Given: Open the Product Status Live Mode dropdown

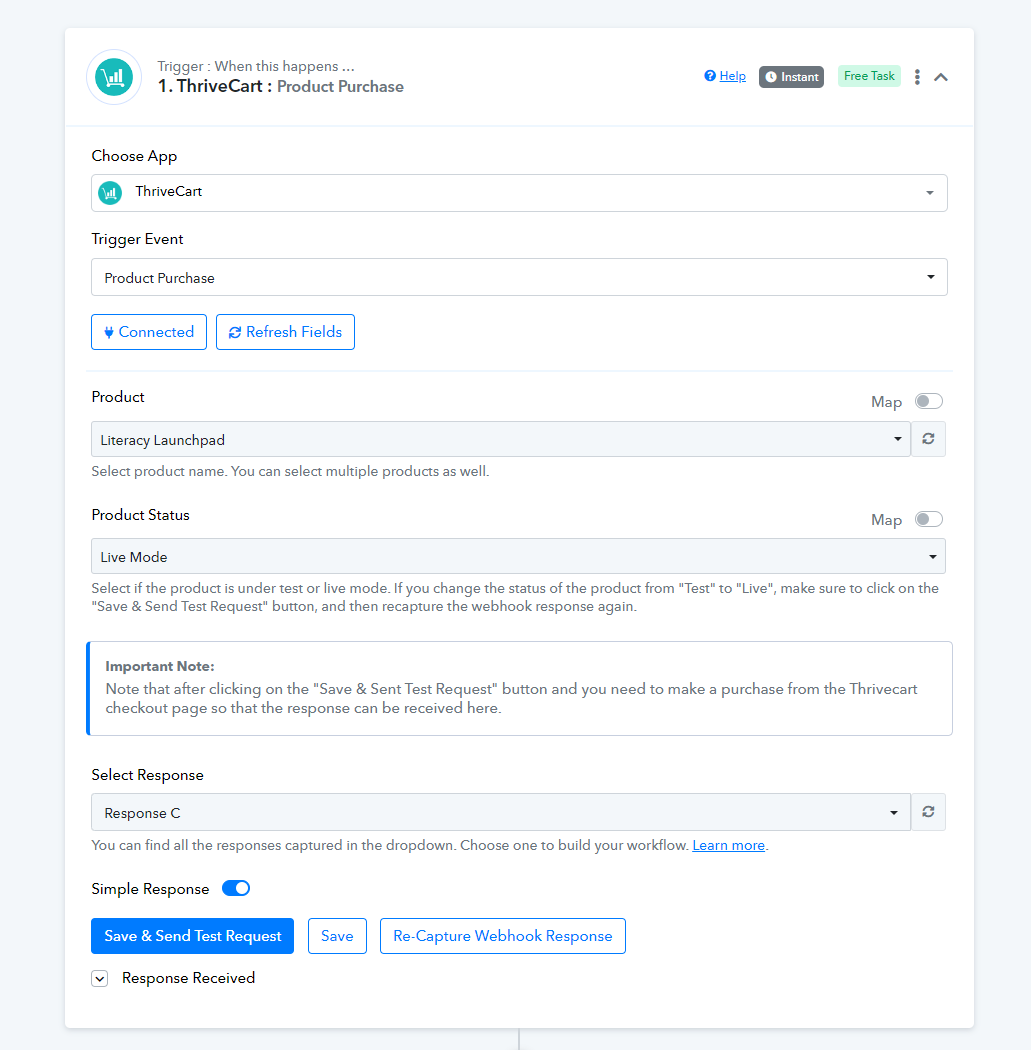Looking at the screenshot, I should pos(518,556).
